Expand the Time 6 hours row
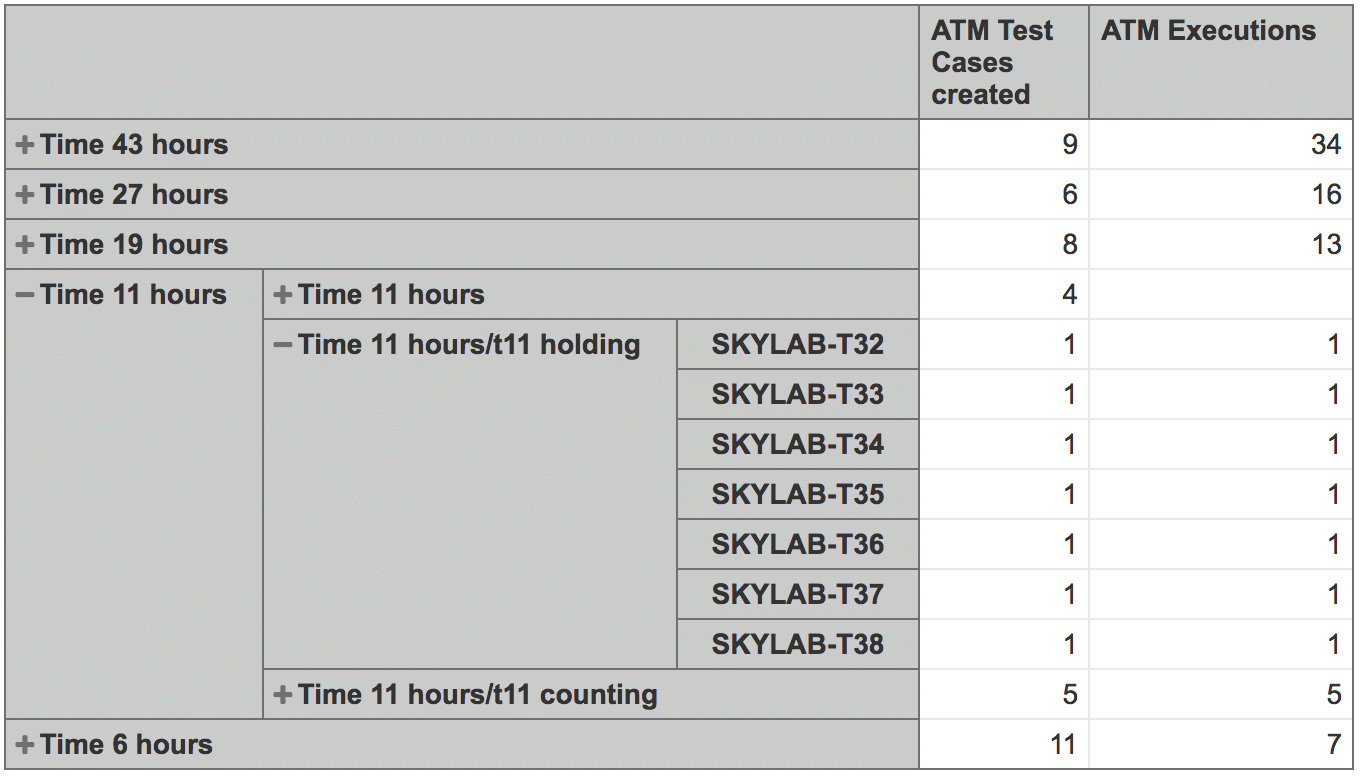Image resolution: width=1360 pixels, height=780 pixels. click(25, 745)
